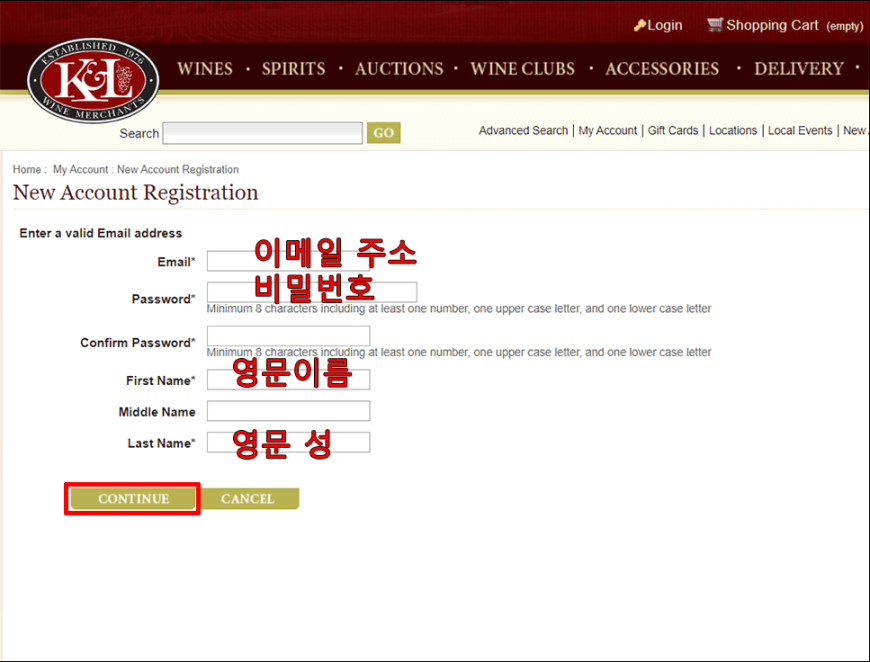Screen dimensions: 870x662
Task: Click into the Last Name field
Action: pos(289,442)
